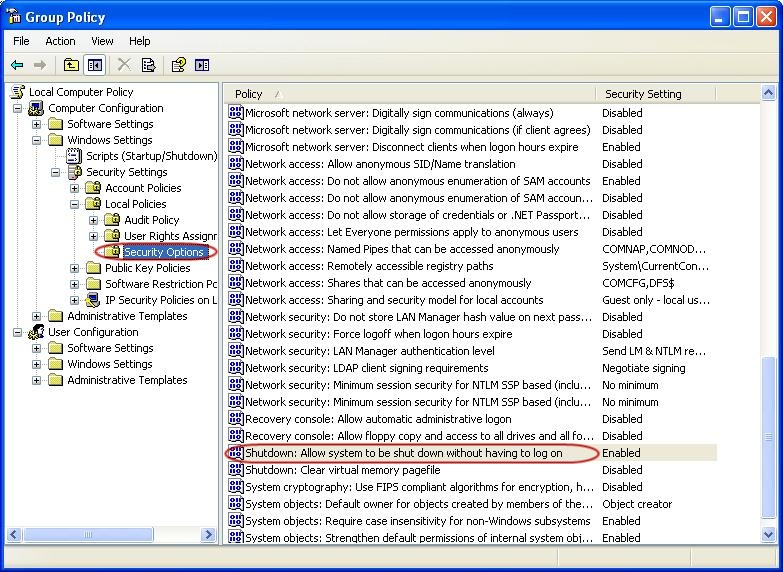Expand Administrative Templates under Computer Configuration
Screen dimensions: 783x572
pos(36,316)
